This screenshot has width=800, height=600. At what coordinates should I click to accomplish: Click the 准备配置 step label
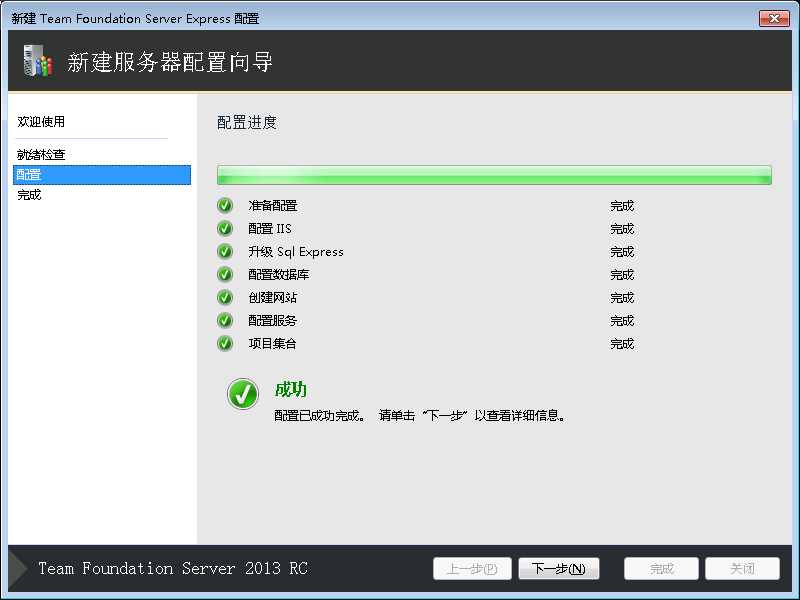click(x=272, y=206)
